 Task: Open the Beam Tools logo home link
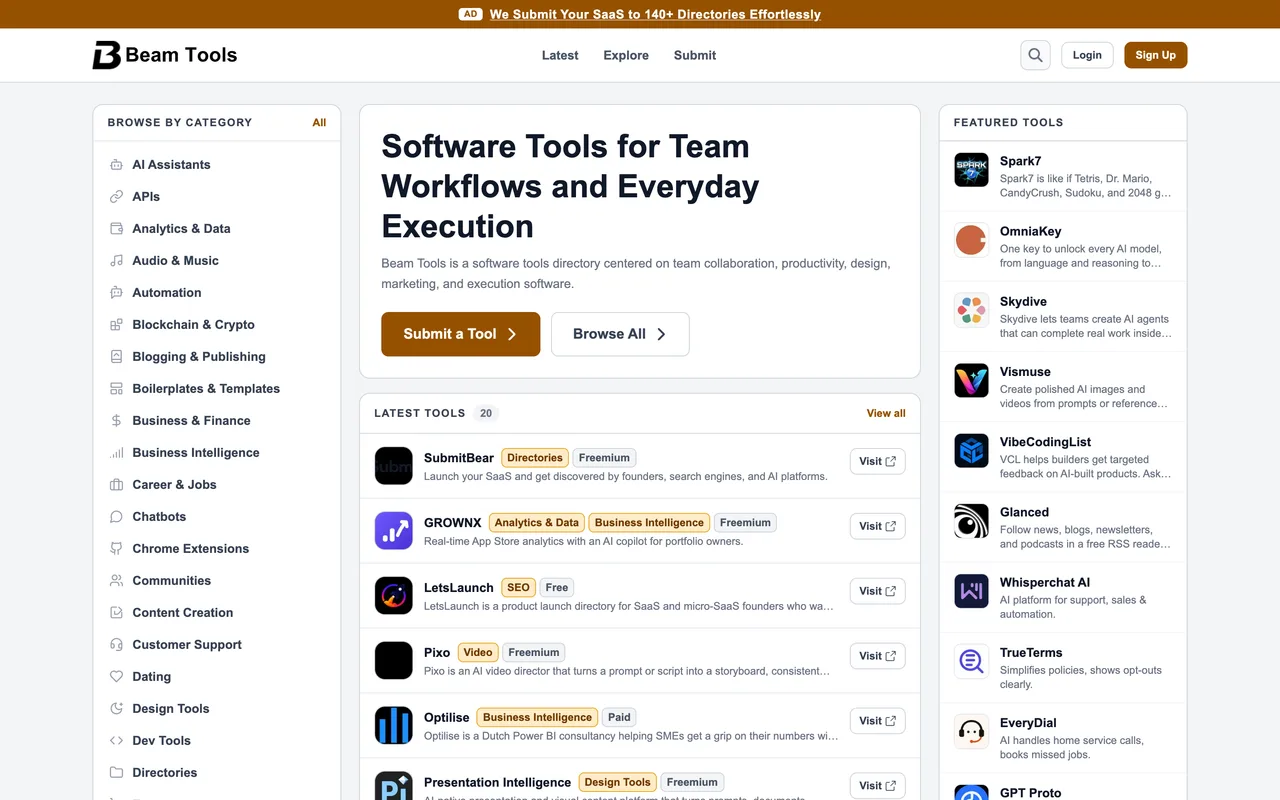click(x=165, y=55)
